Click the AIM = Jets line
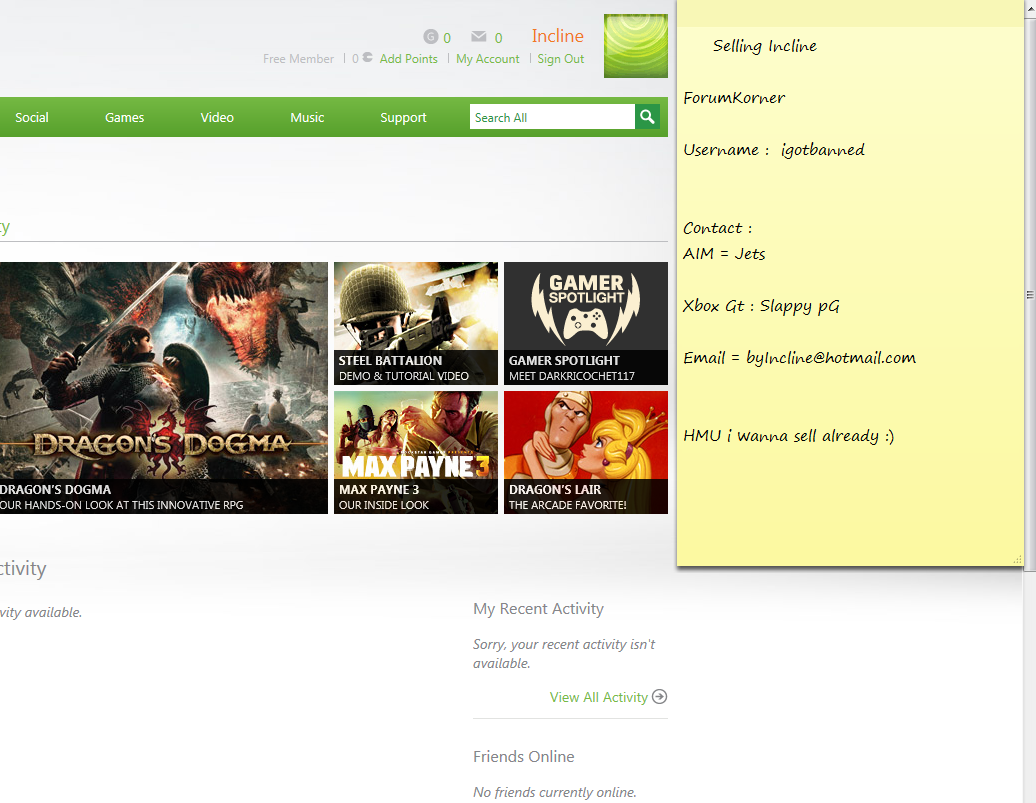The width and height of the screenshot is (1036, 803). (724, 254)
